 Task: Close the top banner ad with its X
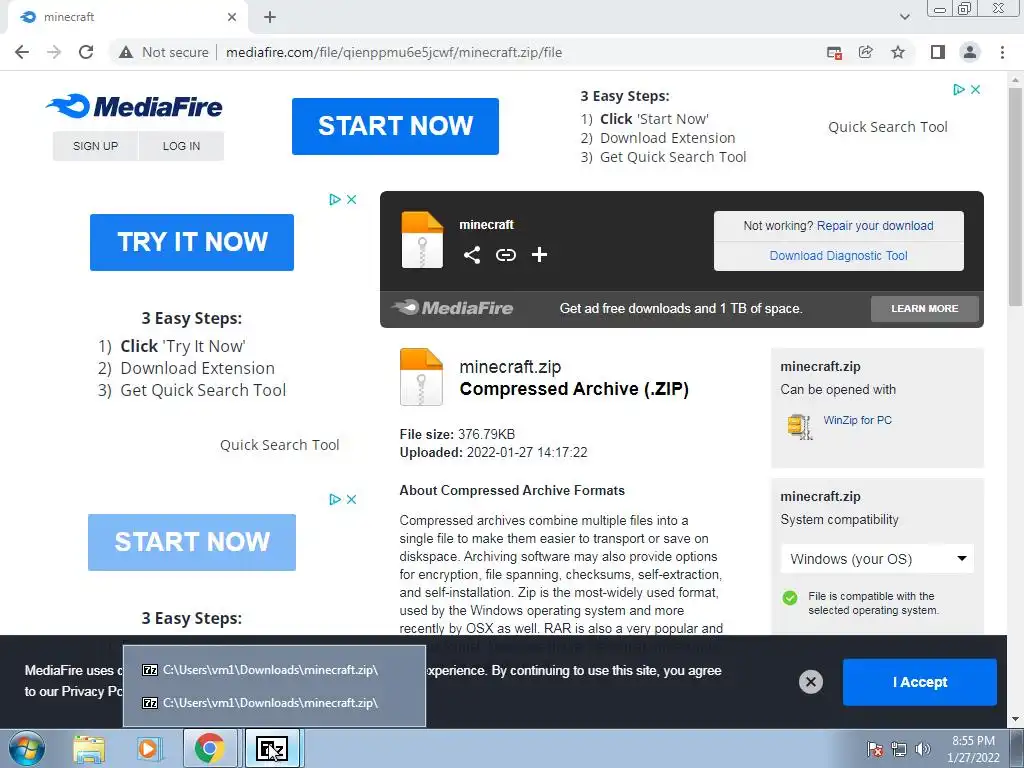pyautogui.click(x=976, y=89)
